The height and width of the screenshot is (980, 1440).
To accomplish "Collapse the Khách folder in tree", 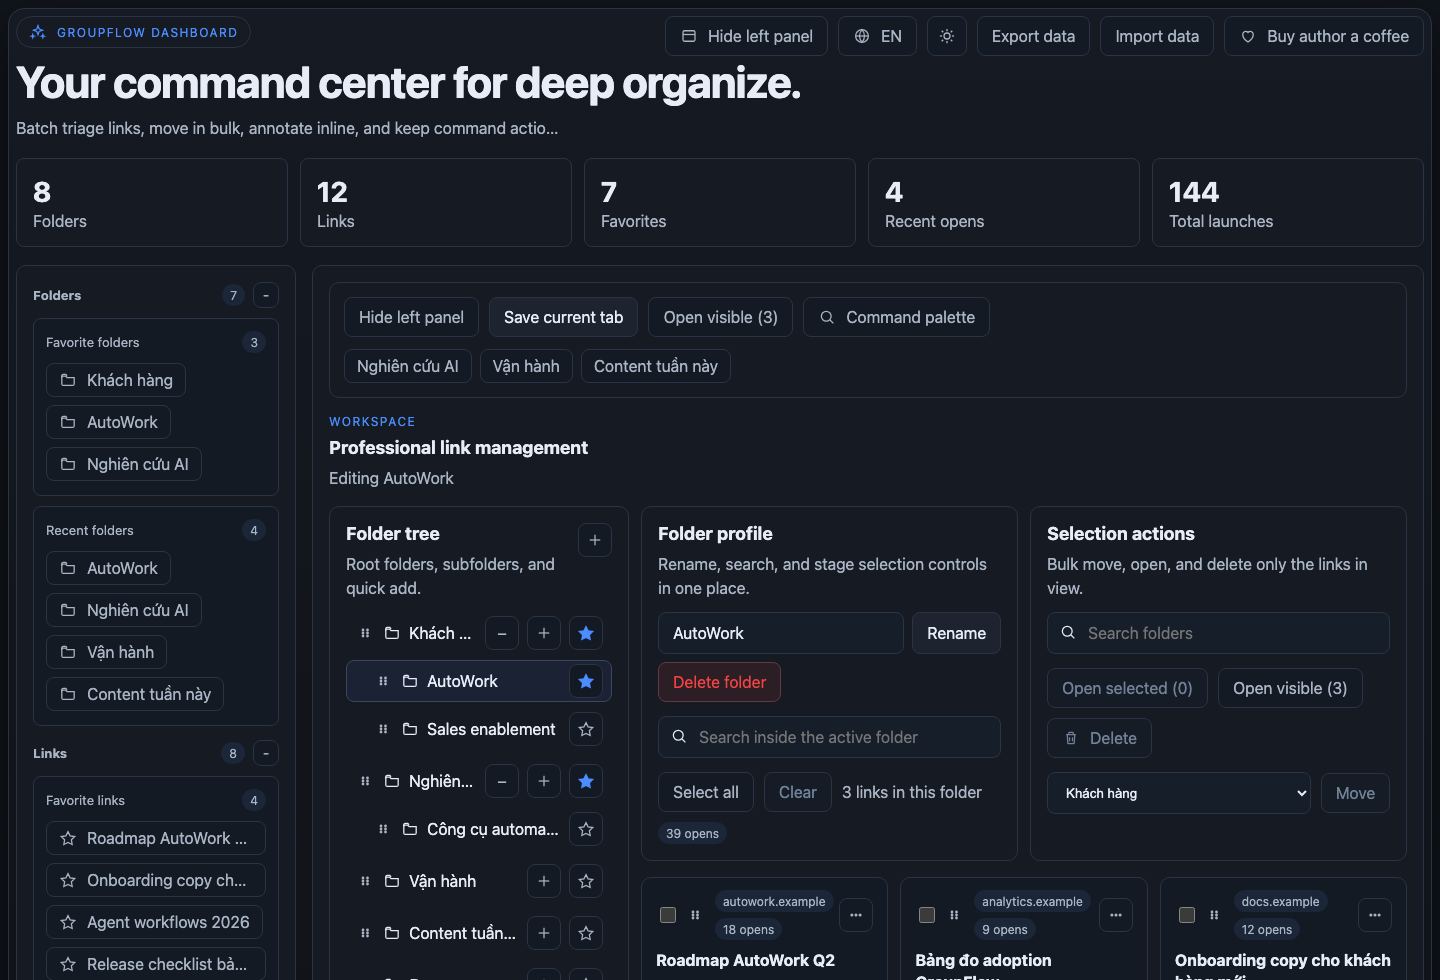I will pyautogui.click(x=502, y=633).
